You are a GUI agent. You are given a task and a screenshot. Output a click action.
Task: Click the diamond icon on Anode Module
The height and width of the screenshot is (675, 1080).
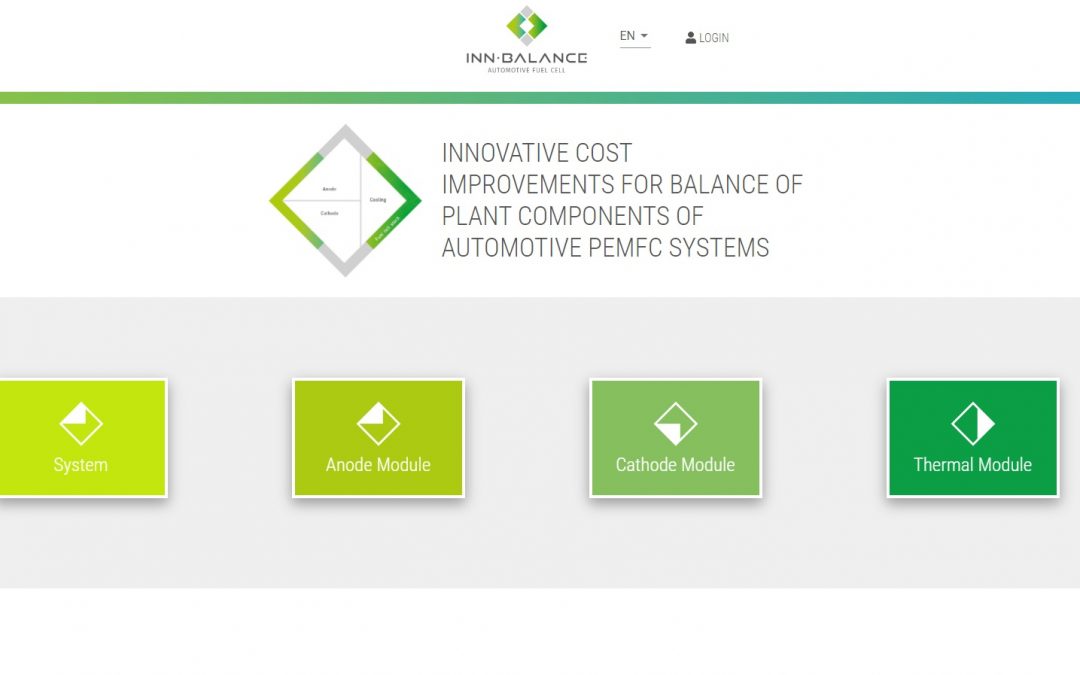point(378,424)
